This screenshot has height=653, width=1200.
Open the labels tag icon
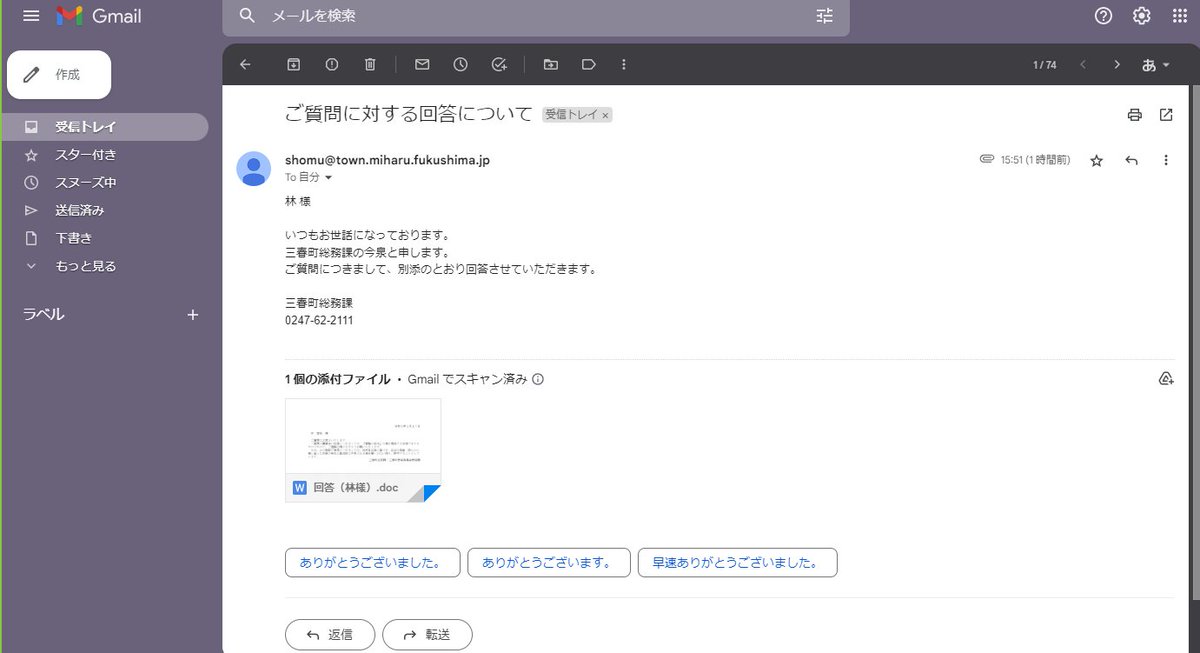[589, 64]
